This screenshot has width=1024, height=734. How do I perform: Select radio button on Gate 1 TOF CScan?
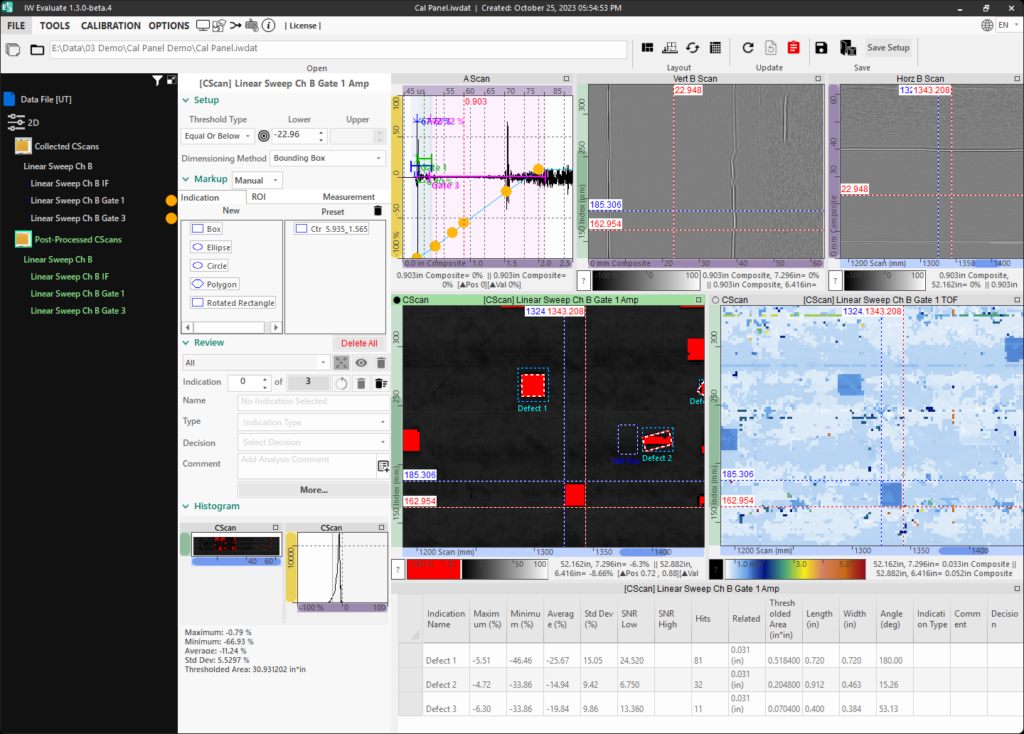coord(714,300)
